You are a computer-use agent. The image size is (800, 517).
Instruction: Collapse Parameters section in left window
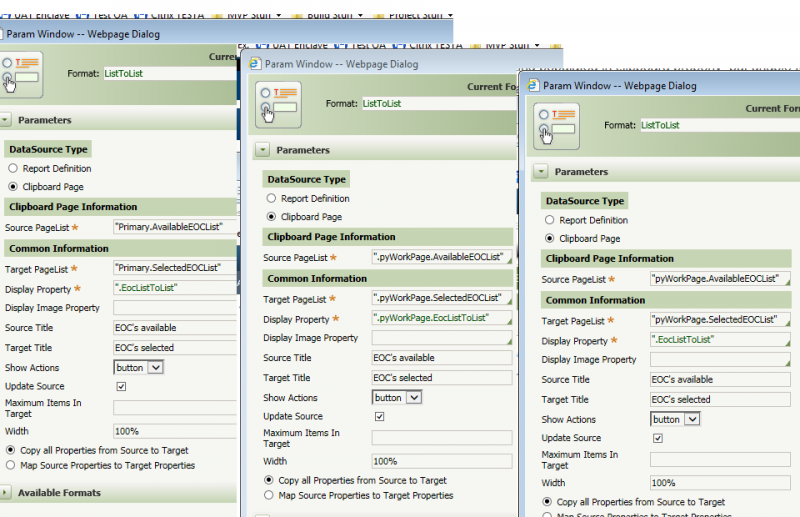click(x=5, y=120)
